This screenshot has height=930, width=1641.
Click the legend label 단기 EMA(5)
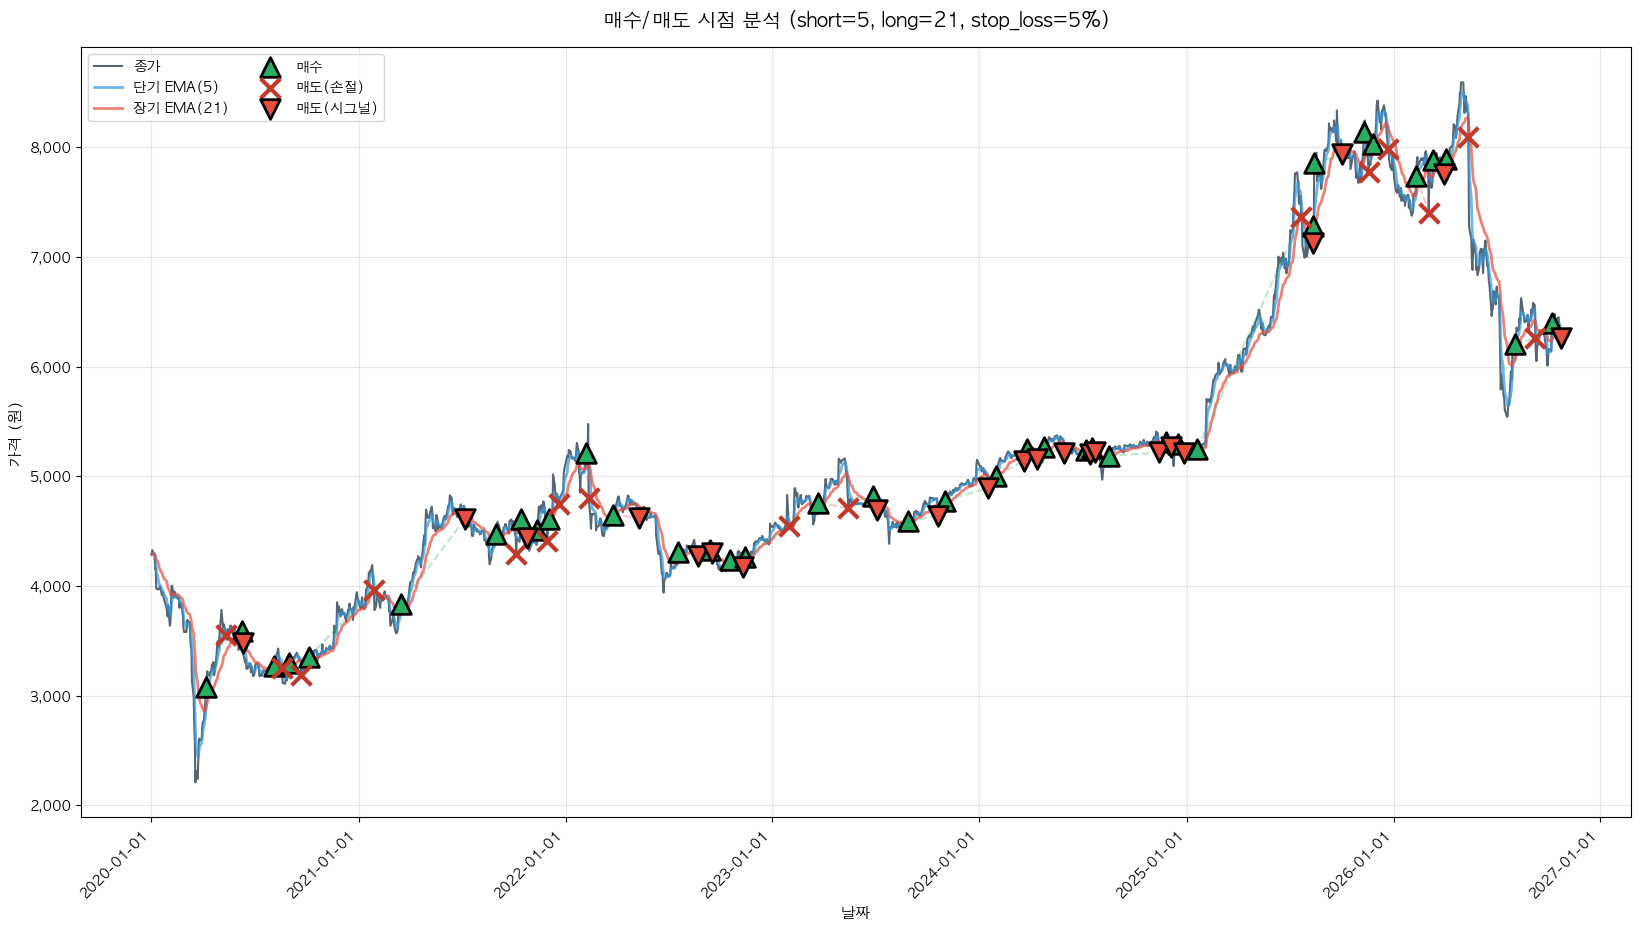pyautogui.click(x=176, y=87)
